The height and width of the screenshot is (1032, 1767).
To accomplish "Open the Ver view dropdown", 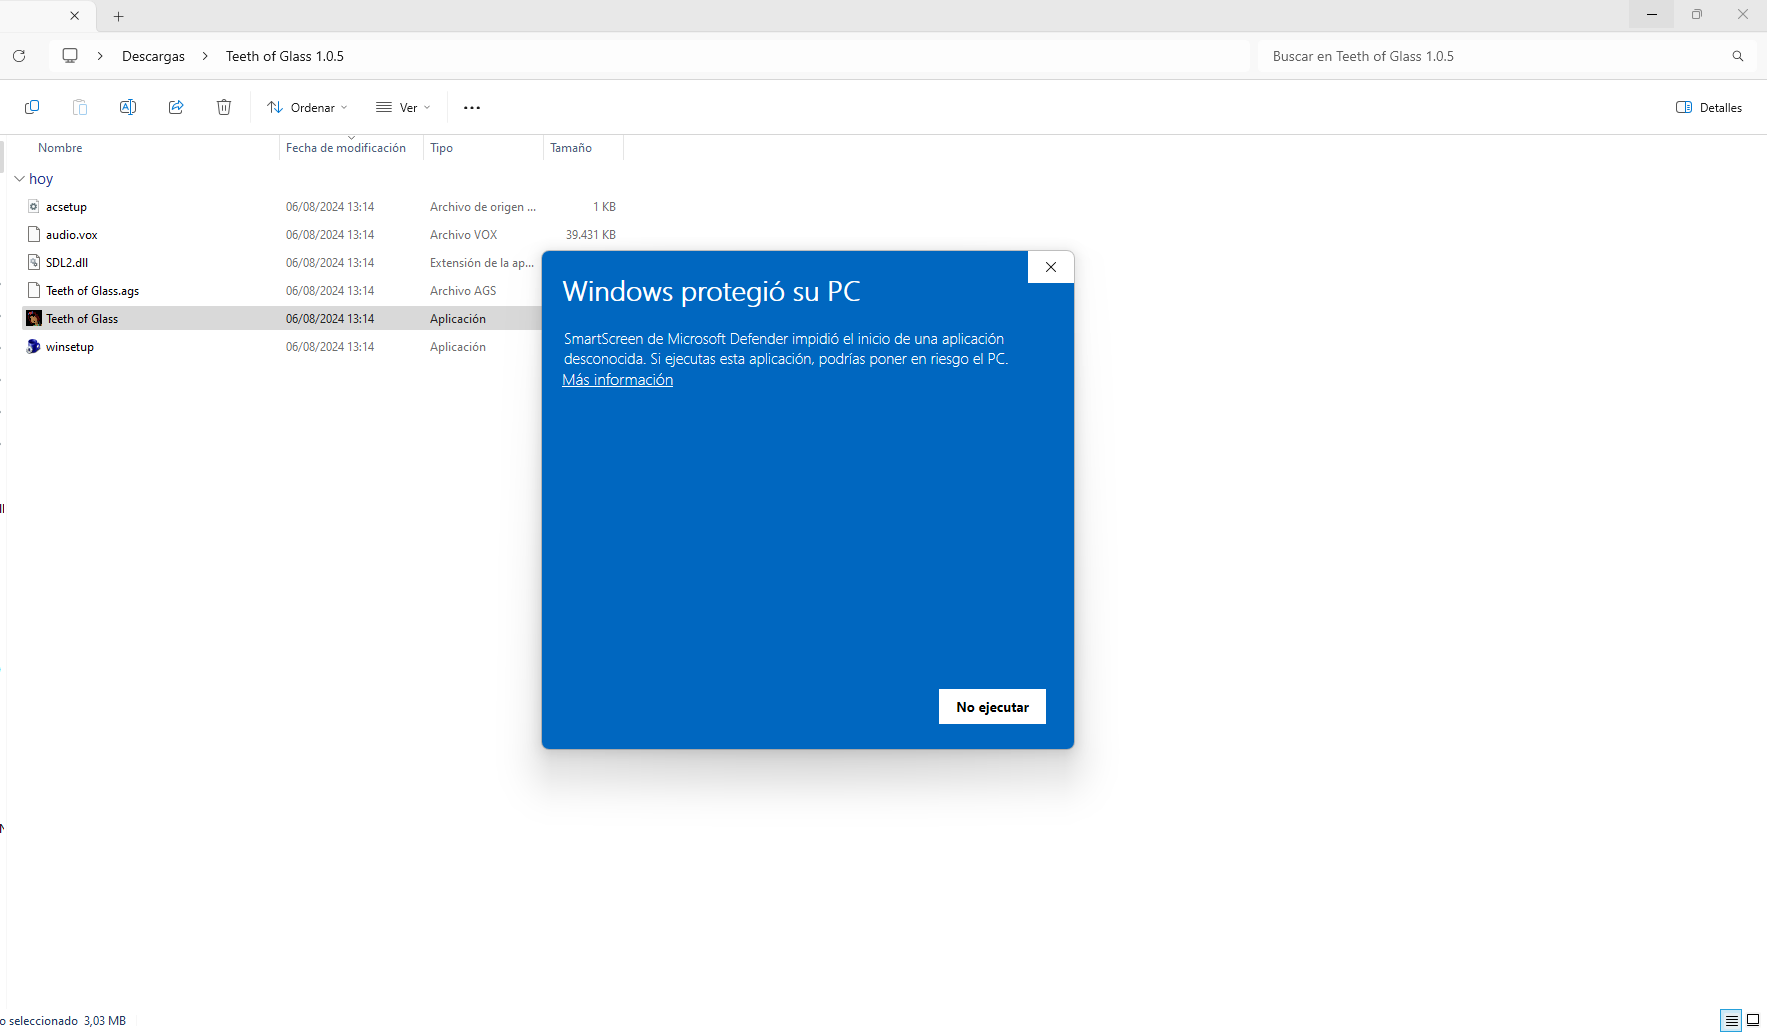I will click(x=403, y=107).
